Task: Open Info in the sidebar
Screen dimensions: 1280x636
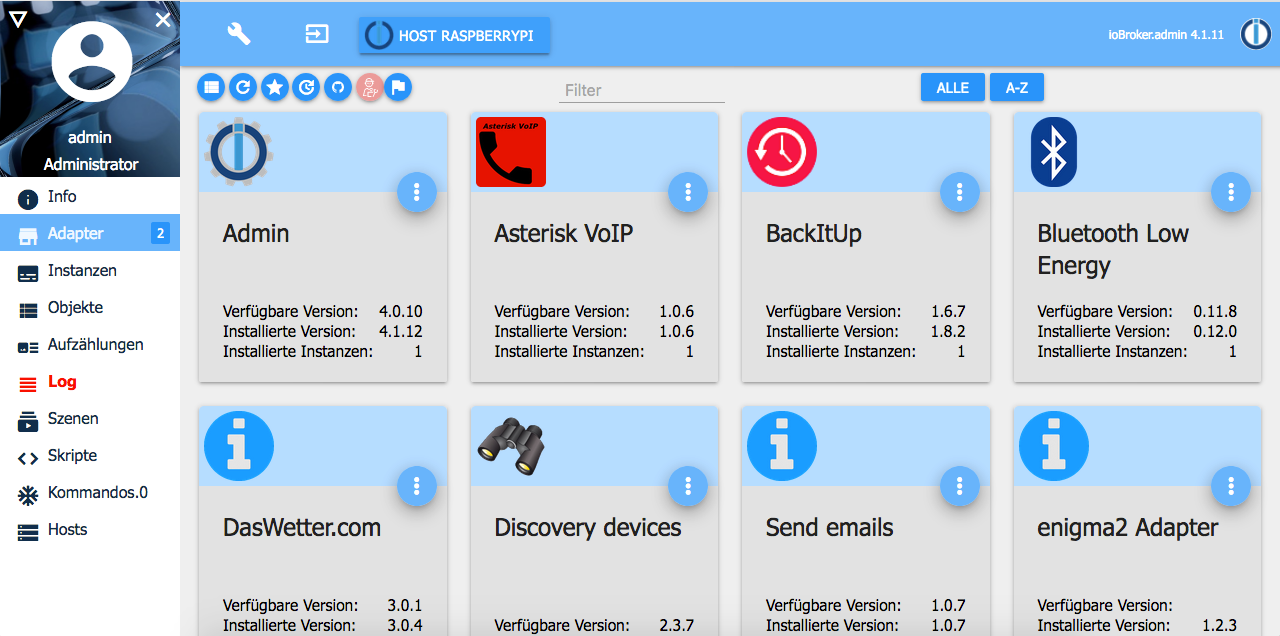Action: point(90,197)
